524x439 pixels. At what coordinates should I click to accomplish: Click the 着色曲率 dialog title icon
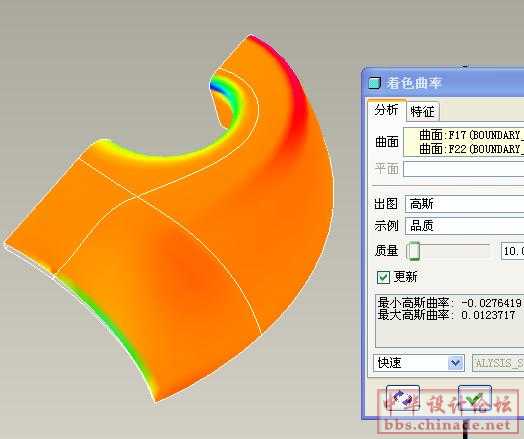click(x=374, y=83)
